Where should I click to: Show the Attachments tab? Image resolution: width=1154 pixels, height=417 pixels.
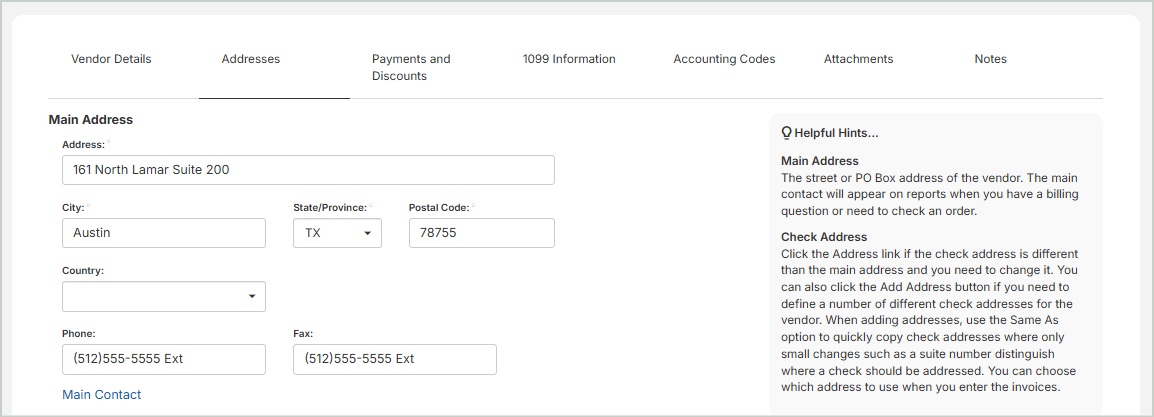pyautogui.click(x=858, y=59)
